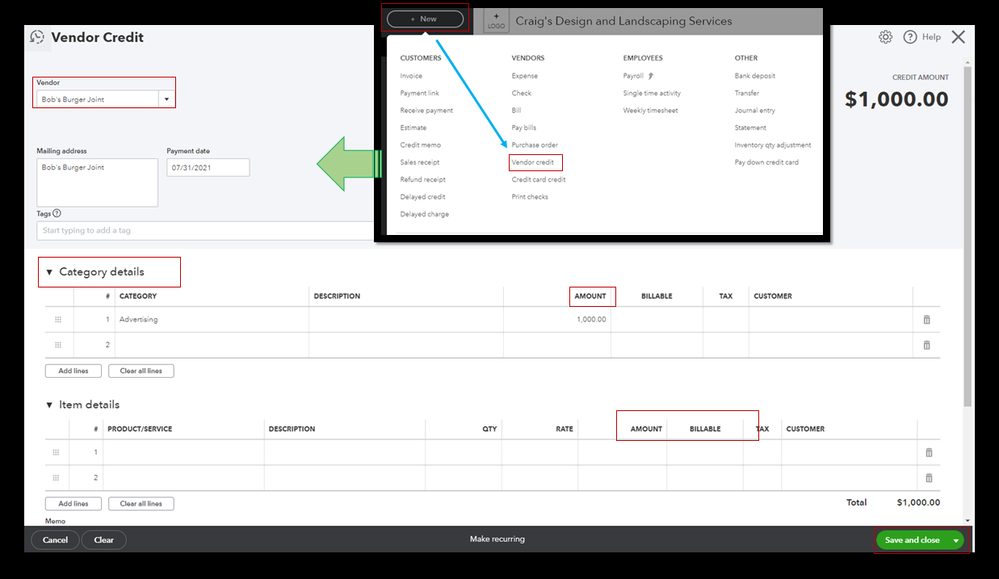Grab drag handle of Advertising category row

coord(58,320)
